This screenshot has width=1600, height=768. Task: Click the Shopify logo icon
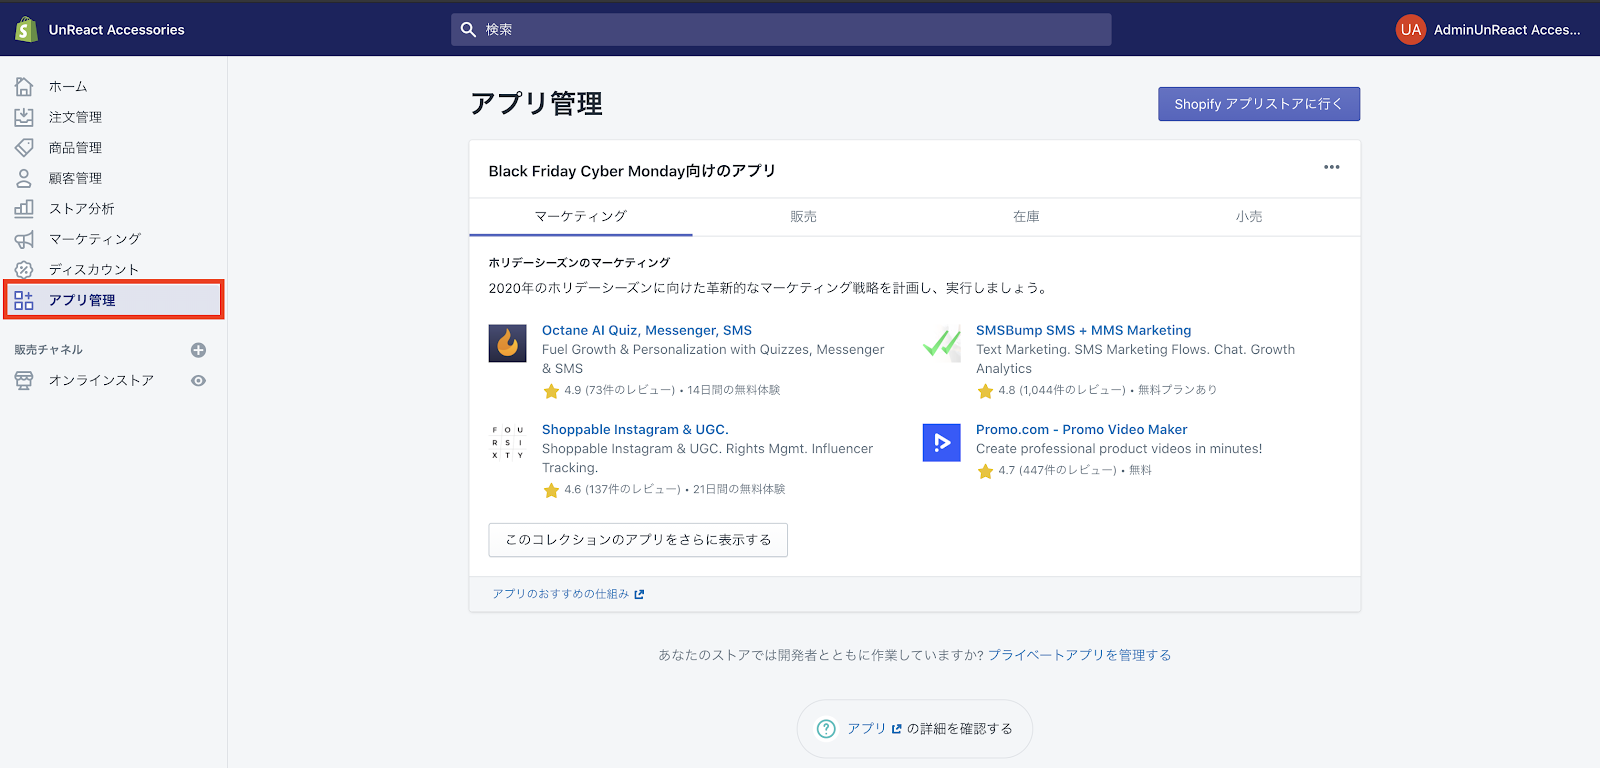click(x=26, y=30)
